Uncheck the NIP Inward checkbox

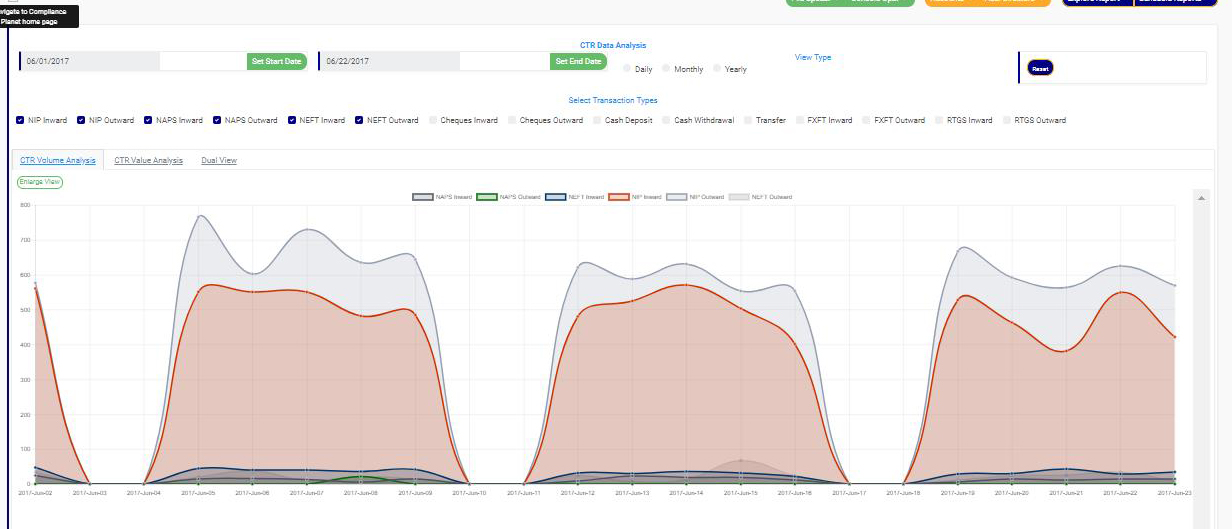point(20,120)
